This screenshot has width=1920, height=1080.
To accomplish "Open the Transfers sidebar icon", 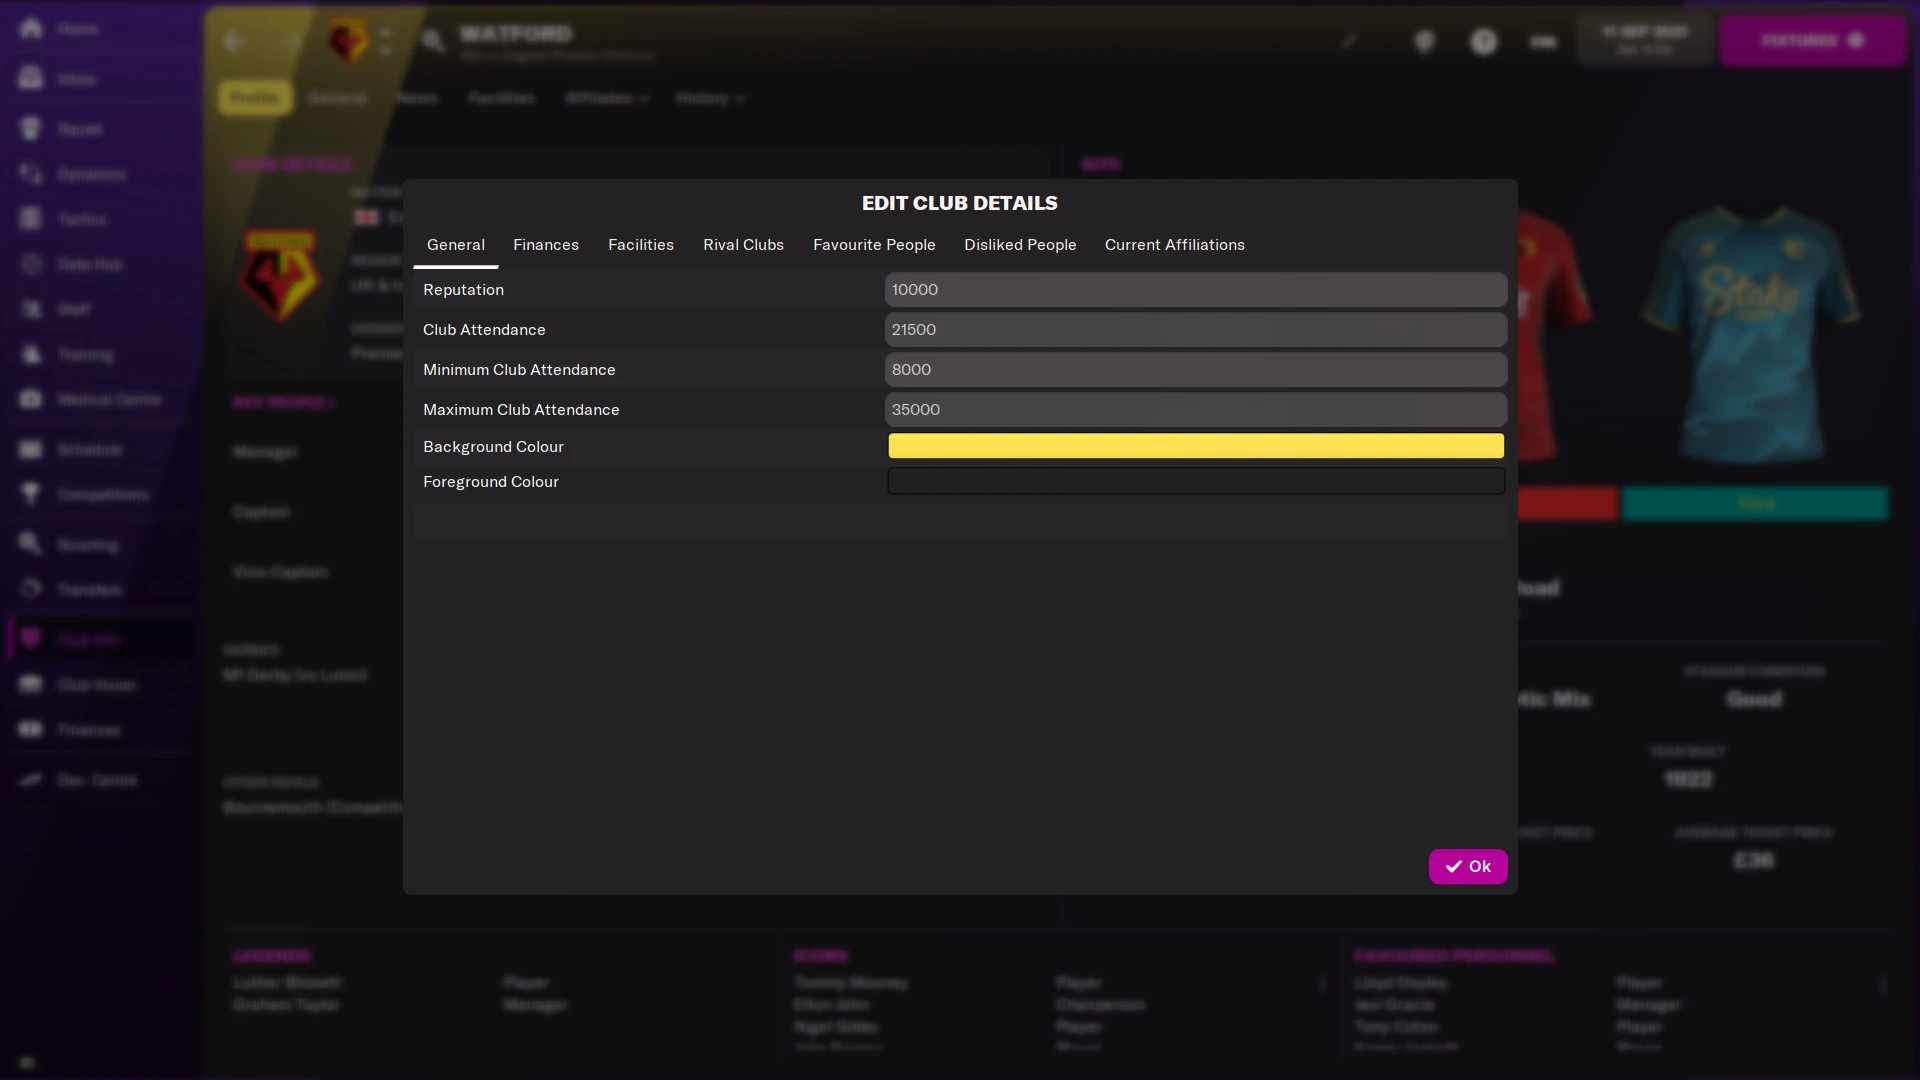I will pyautogui.click(x=29, y=589).
